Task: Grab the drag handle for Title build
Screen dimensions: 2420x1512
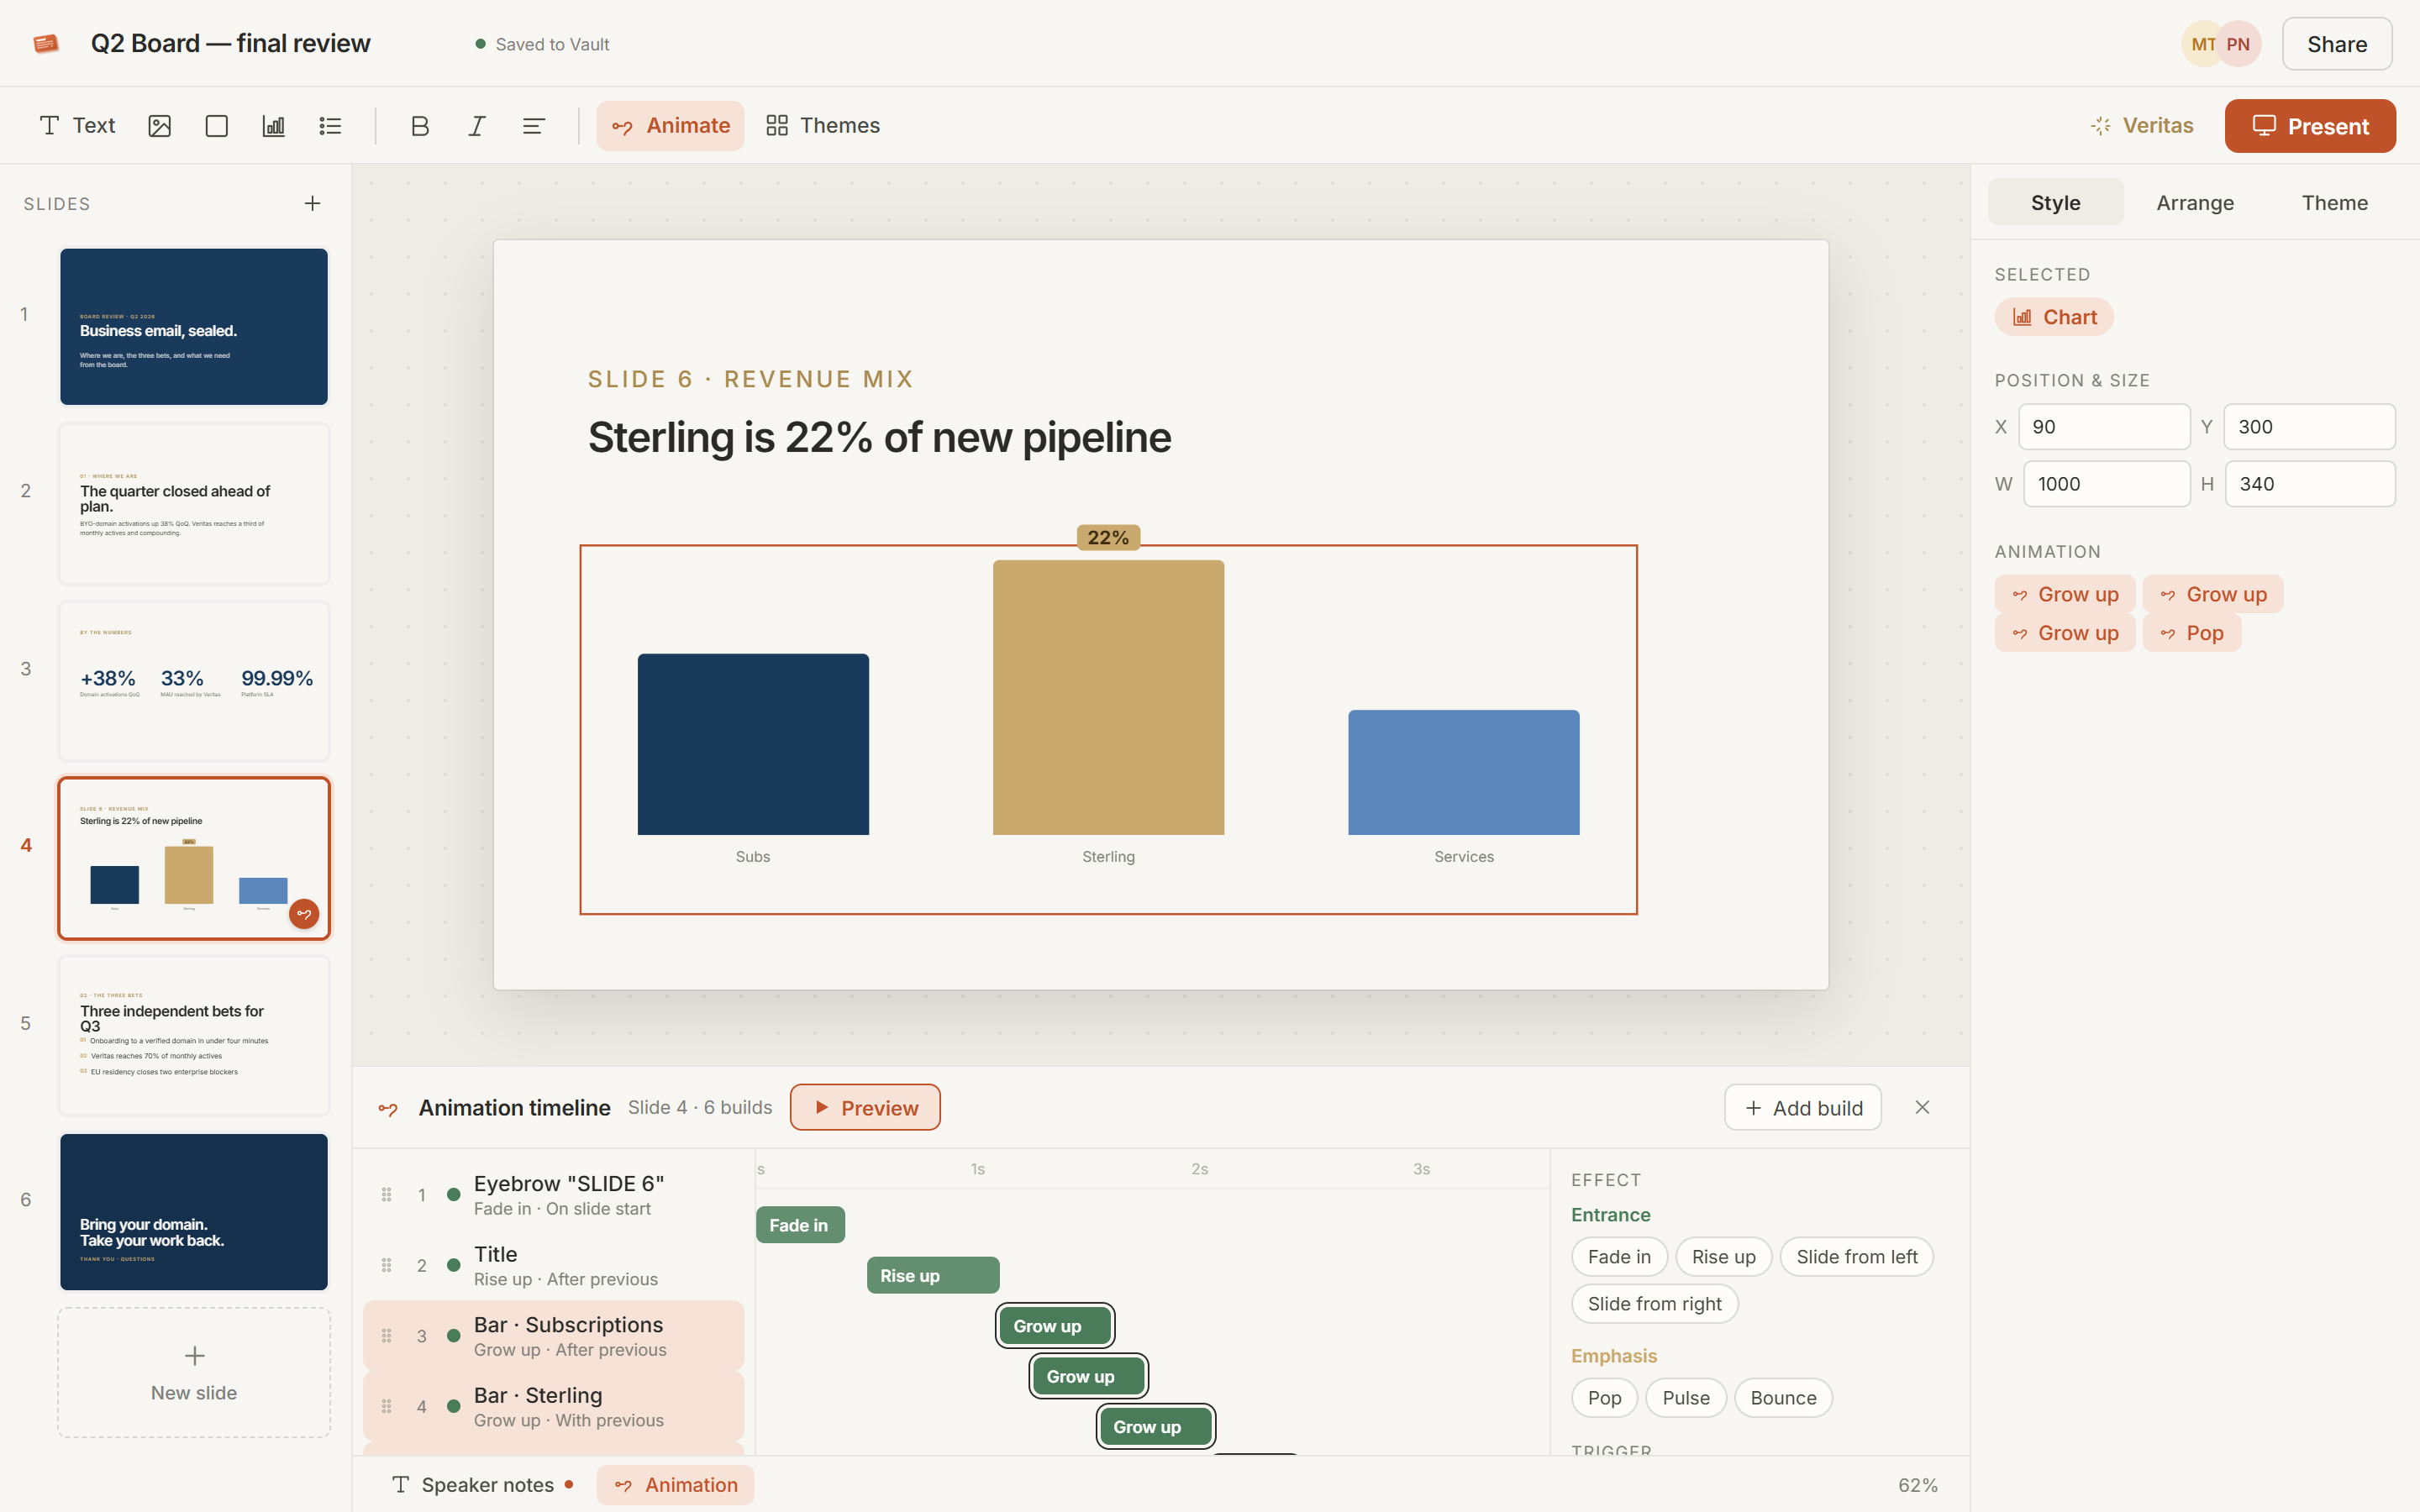Action: point(386,1265)
